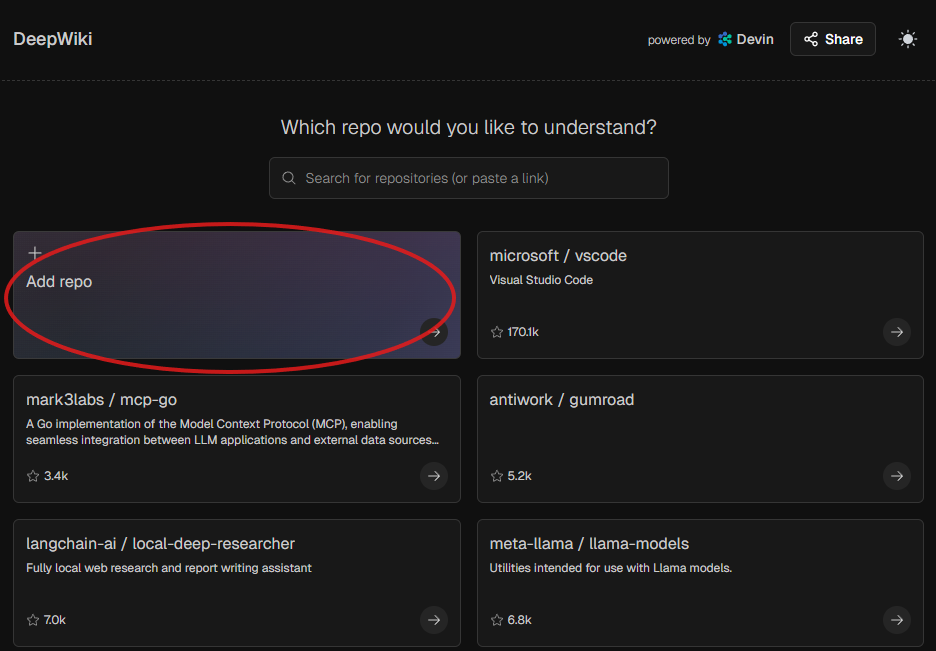Focus the repository search field
936x651 pixels.
469,178
